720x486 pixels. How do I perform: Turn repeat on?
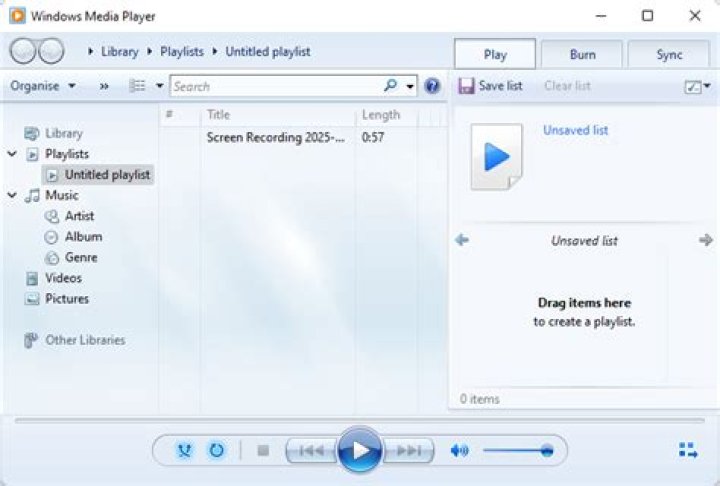(216, 450)
